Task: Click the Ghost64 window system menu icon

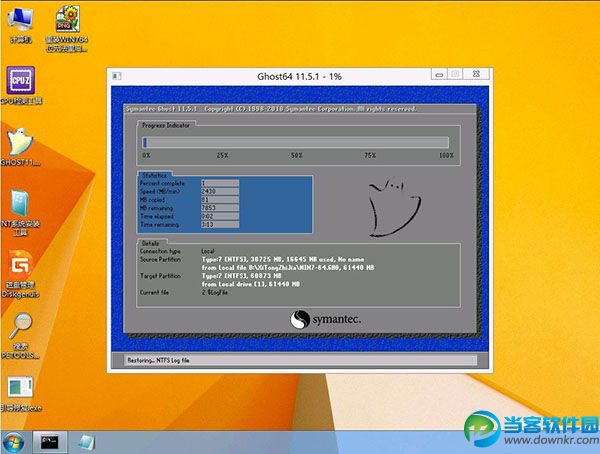Action: point(117,76)
